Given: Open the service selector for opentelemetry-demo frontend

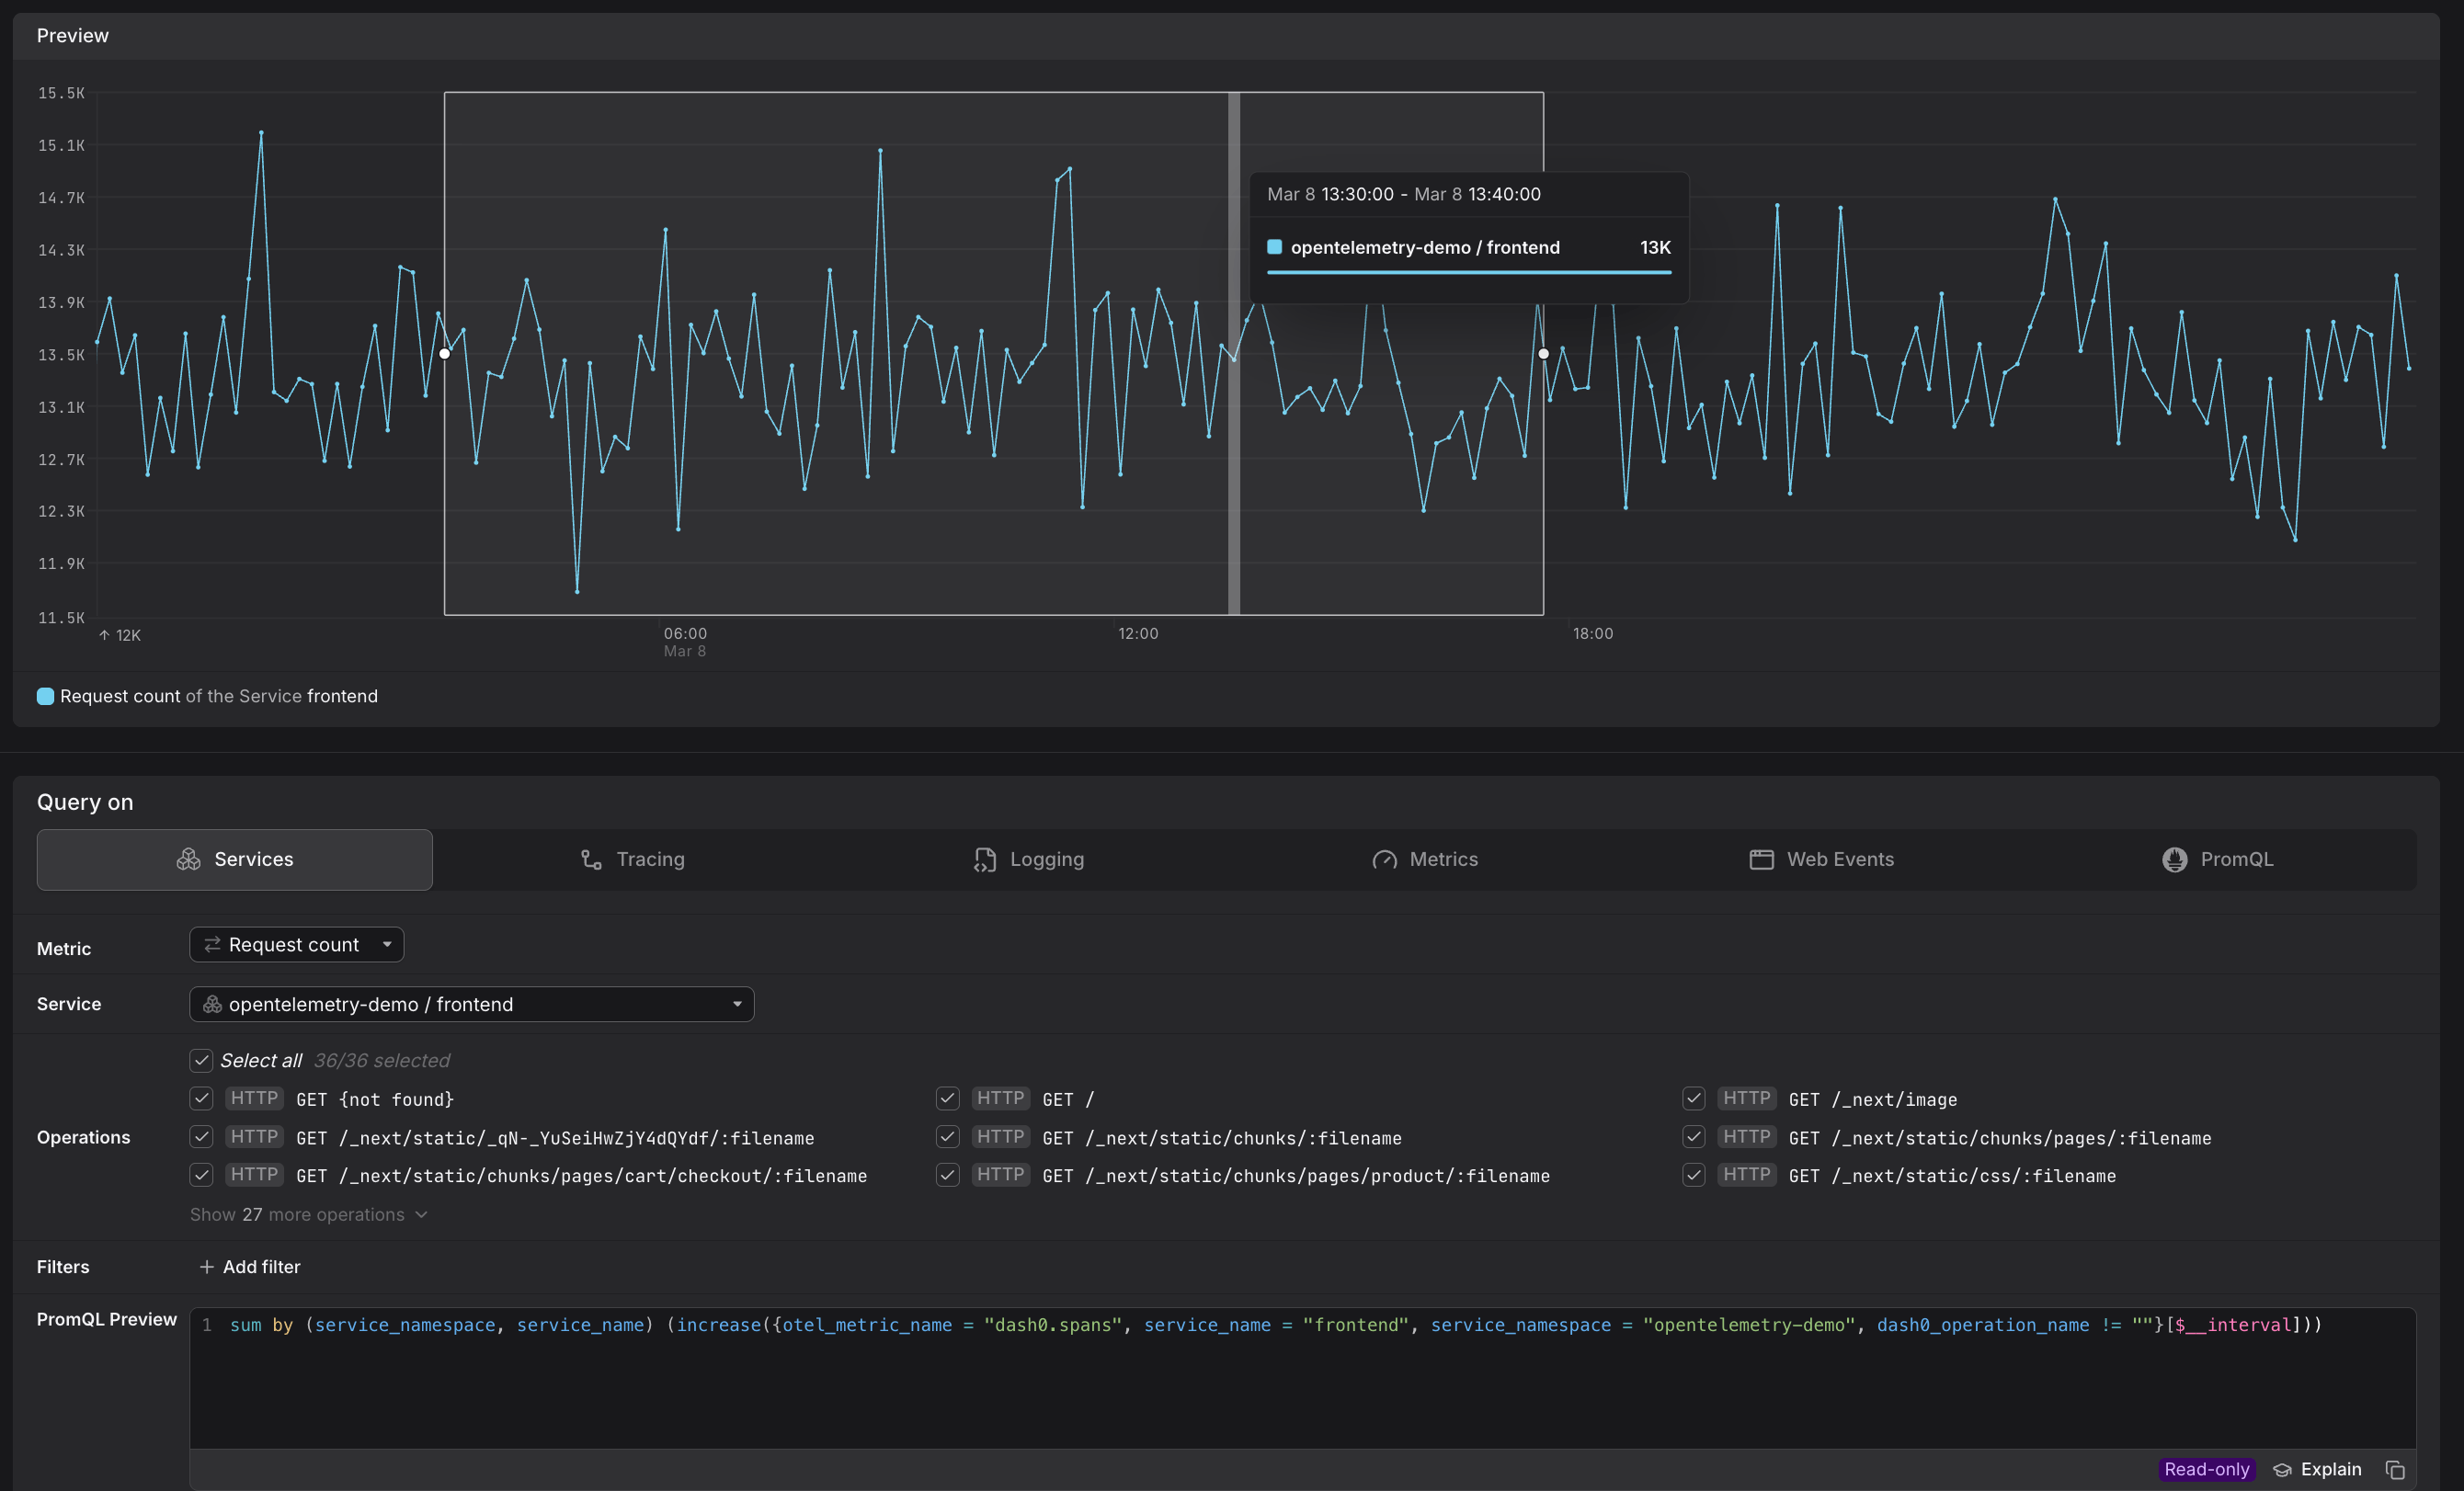Looking at the screenshot, I should [x=470, y=1004].
